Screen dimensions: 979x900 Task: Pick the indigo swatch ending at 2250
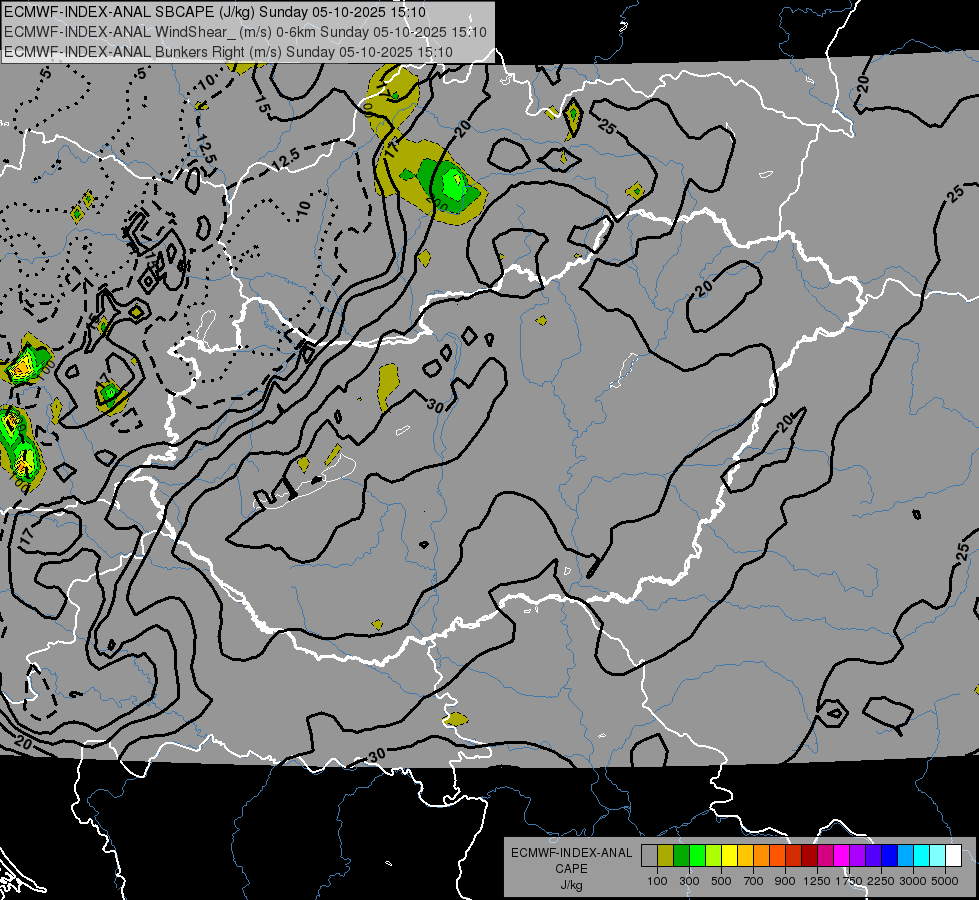tap(873, 855)
